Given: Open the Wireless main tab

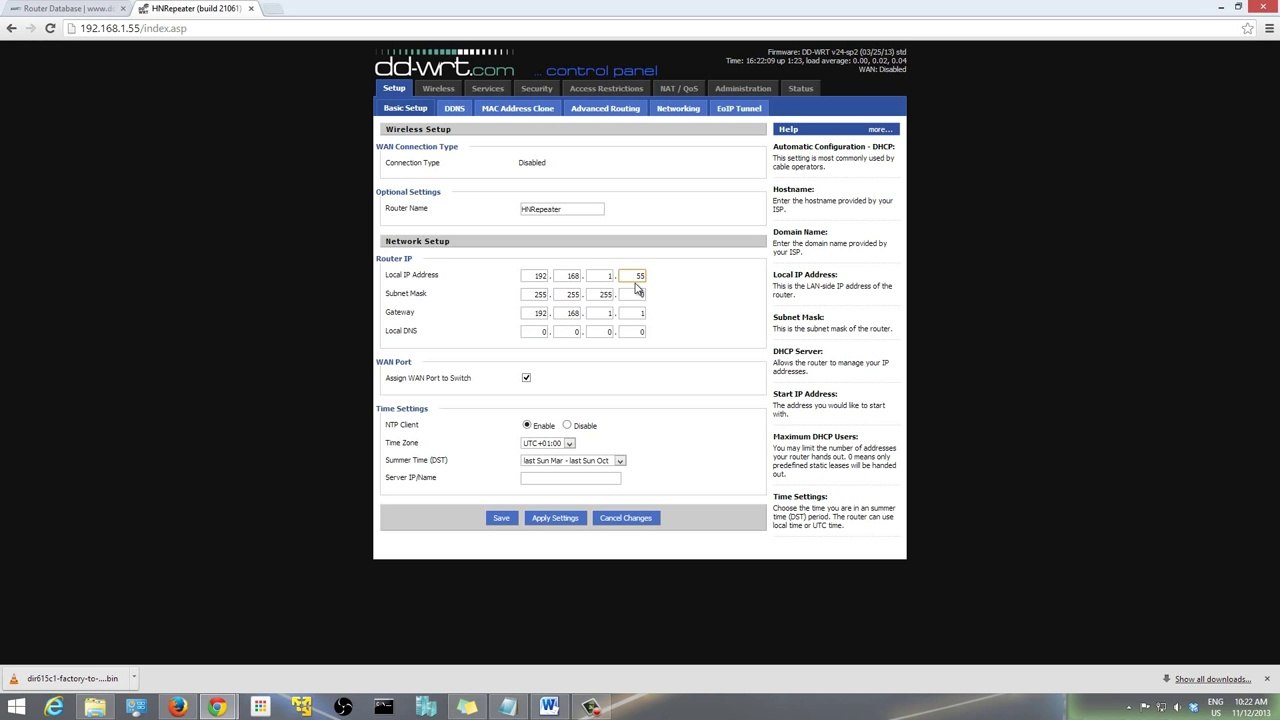Looking at the screenshot, I should (438, 89).
